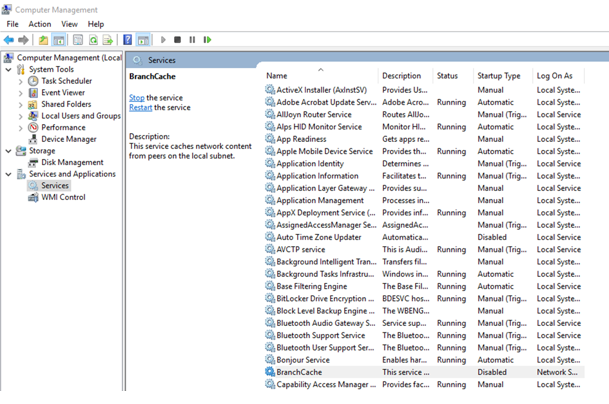Sort by the Status column header
The width and height of the screenshot is (609, 404).
(453, 76)
